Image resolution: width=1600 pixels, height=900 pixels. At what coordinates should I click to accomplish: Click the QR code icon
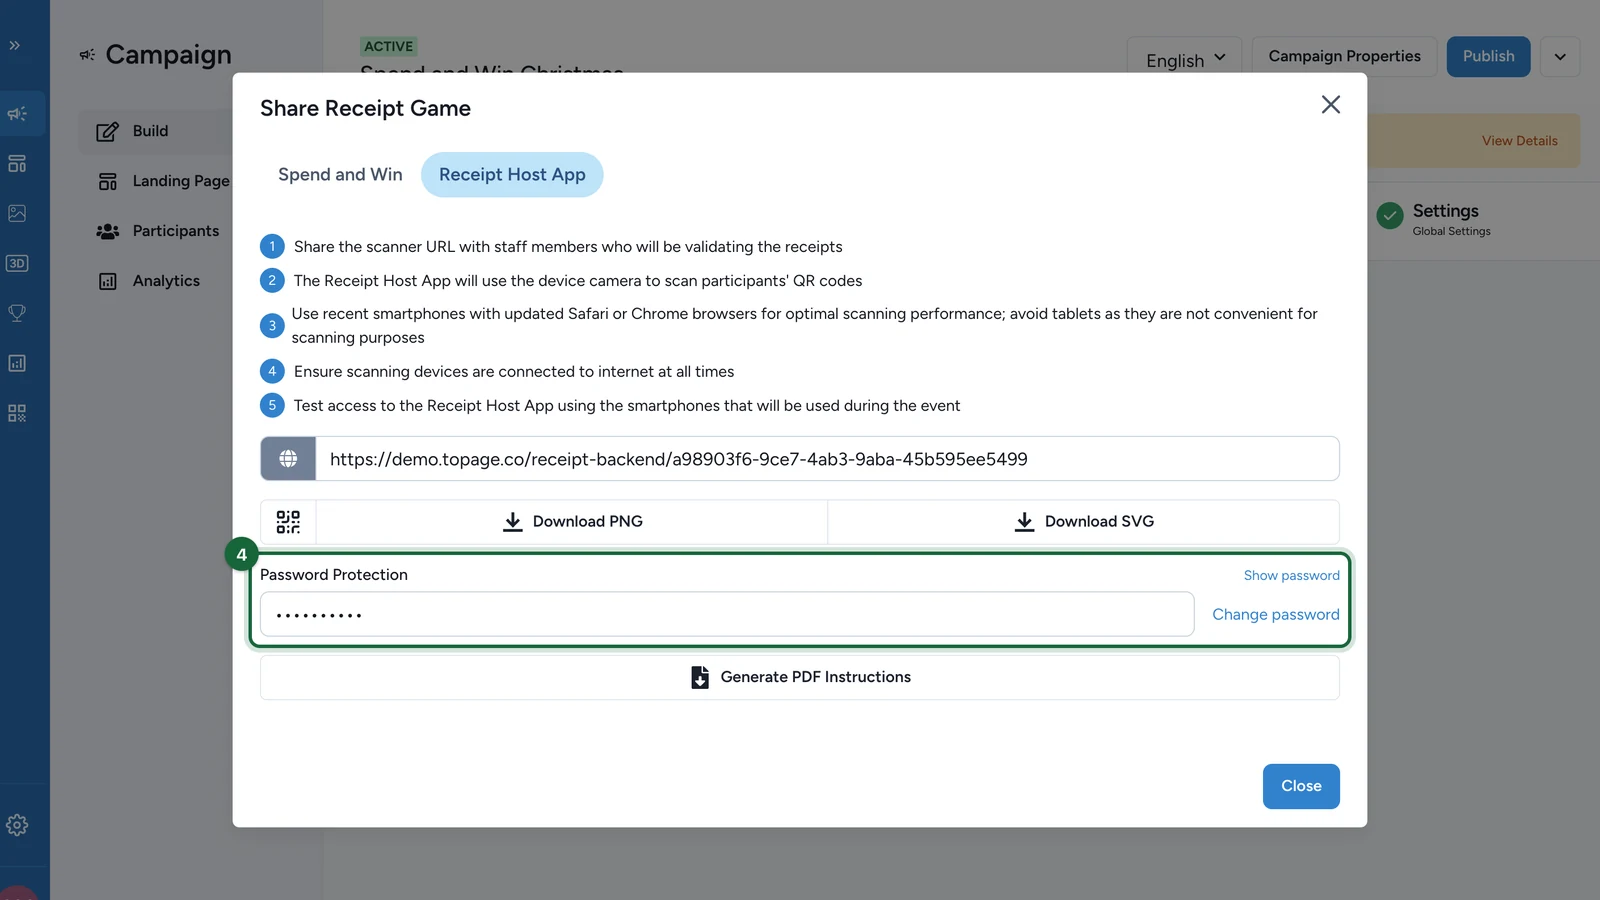(288, 522)
